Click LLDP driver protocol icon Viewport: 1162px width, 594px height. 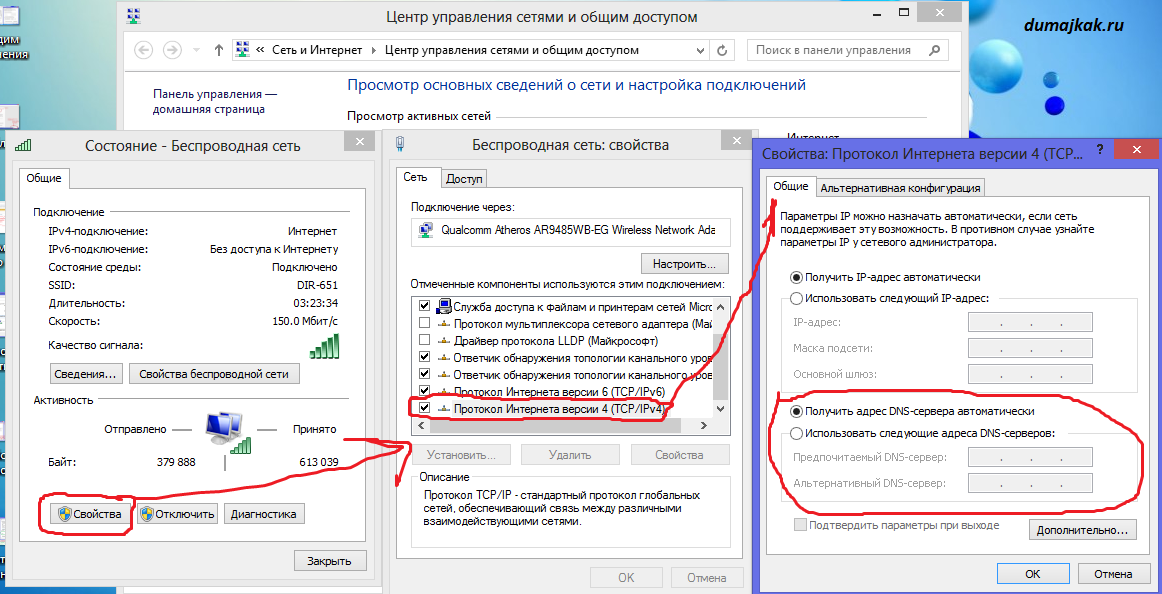click(444, 340)
